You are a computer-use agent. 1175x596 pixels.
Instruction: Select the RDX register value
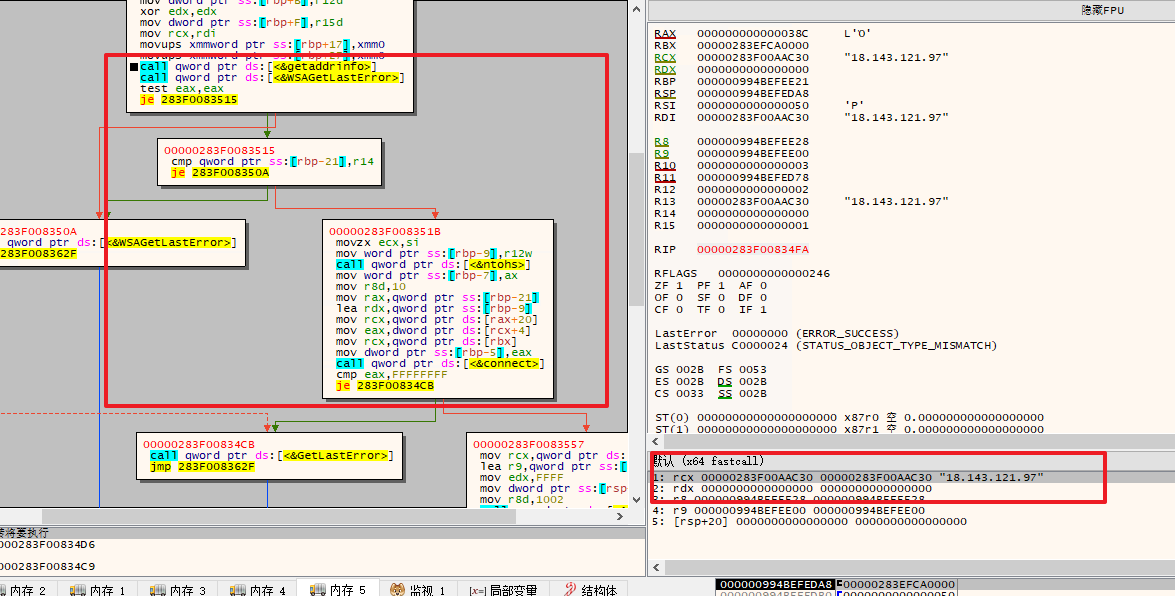pyautogui.click(x=752, y=70)
